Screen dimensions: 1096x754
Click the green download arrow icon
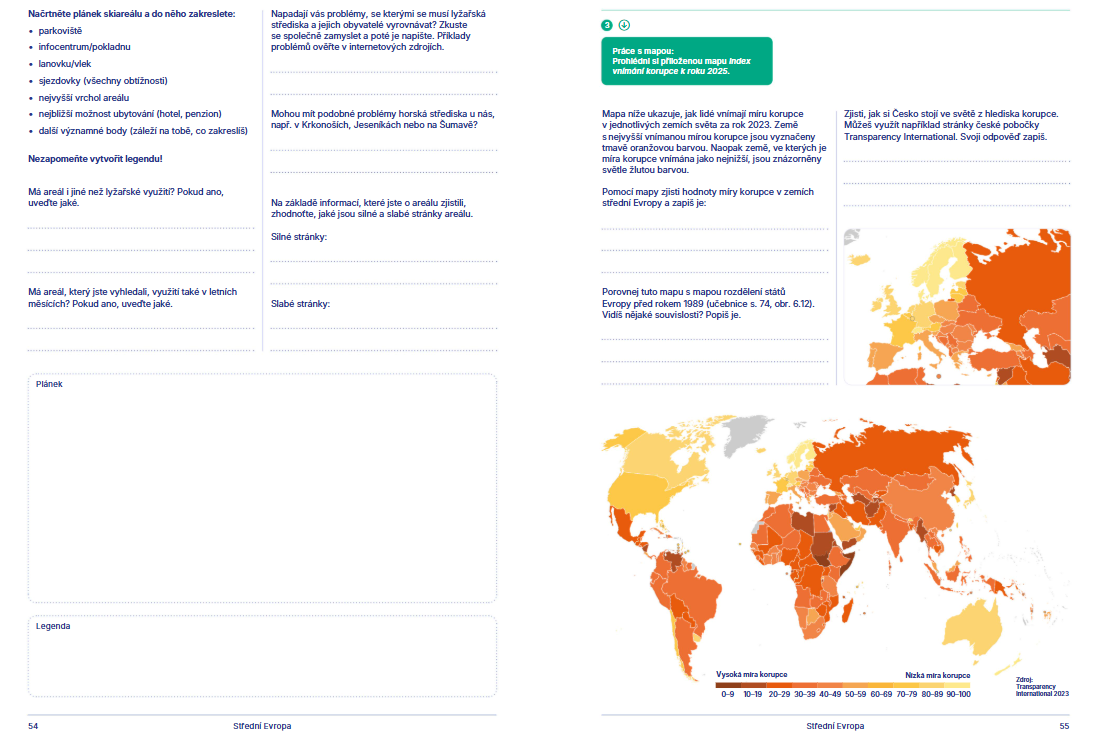pos(624,25)
